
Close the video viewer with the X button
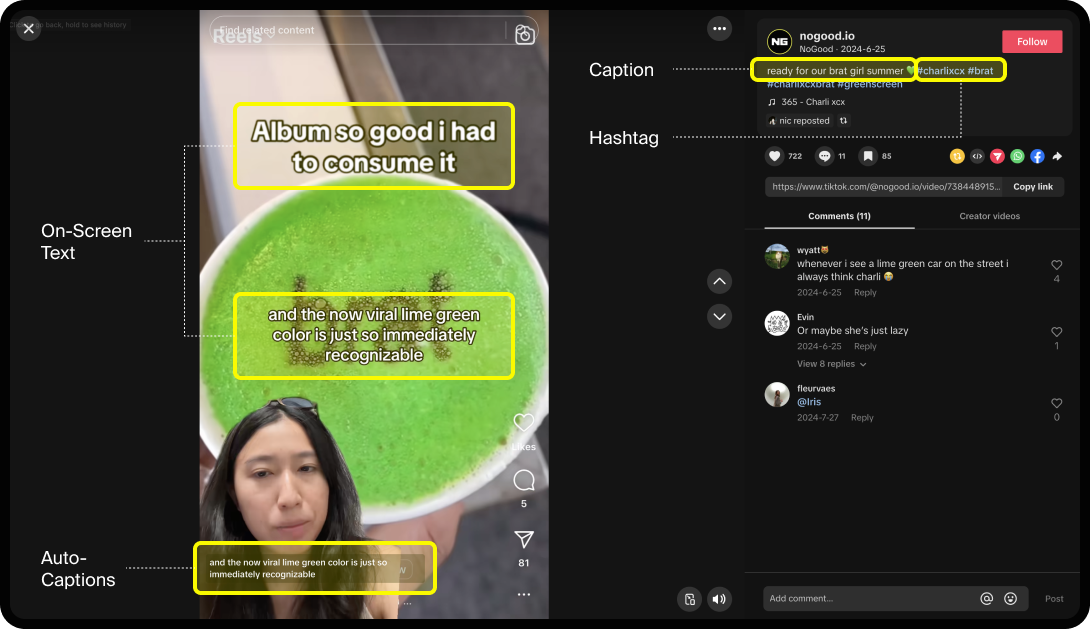[29, 28]
